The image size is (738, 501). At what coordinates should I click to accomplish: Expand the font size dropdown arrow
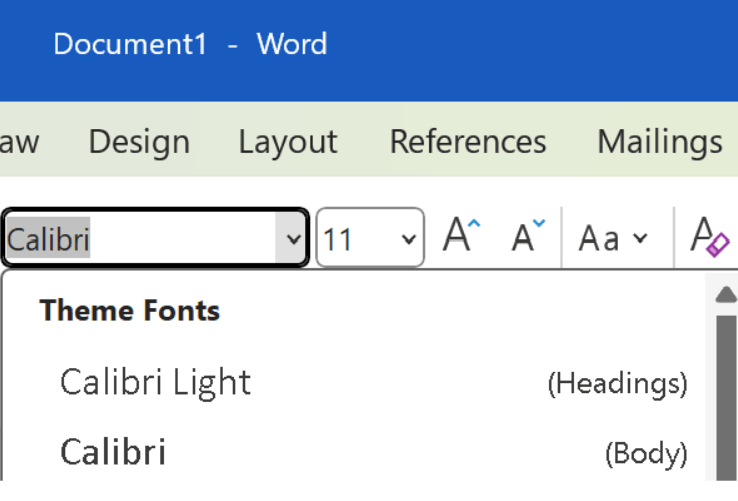click(409, 239)
